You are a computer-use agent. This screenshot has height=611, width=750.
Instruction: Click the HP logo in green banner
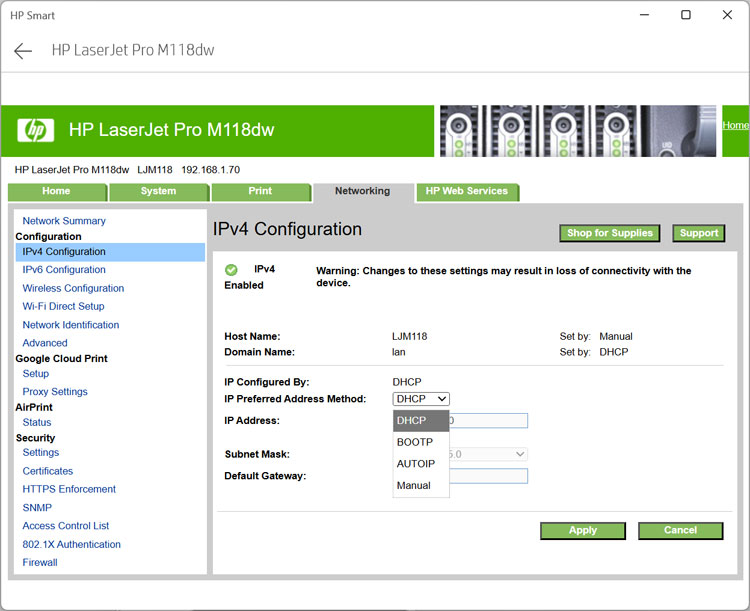pos(35,130)
